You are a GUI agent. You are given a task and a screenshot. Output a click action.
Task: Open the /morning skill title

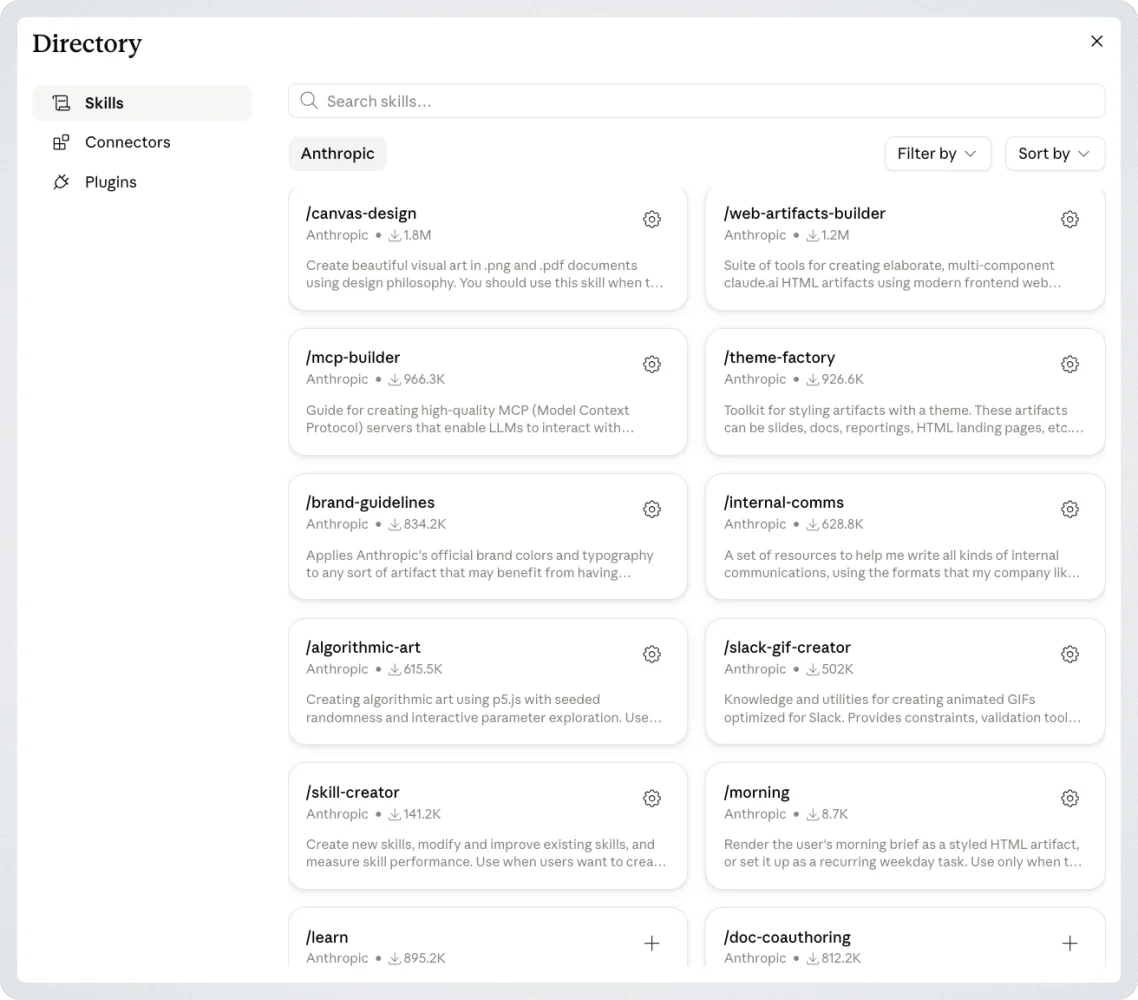757,792
